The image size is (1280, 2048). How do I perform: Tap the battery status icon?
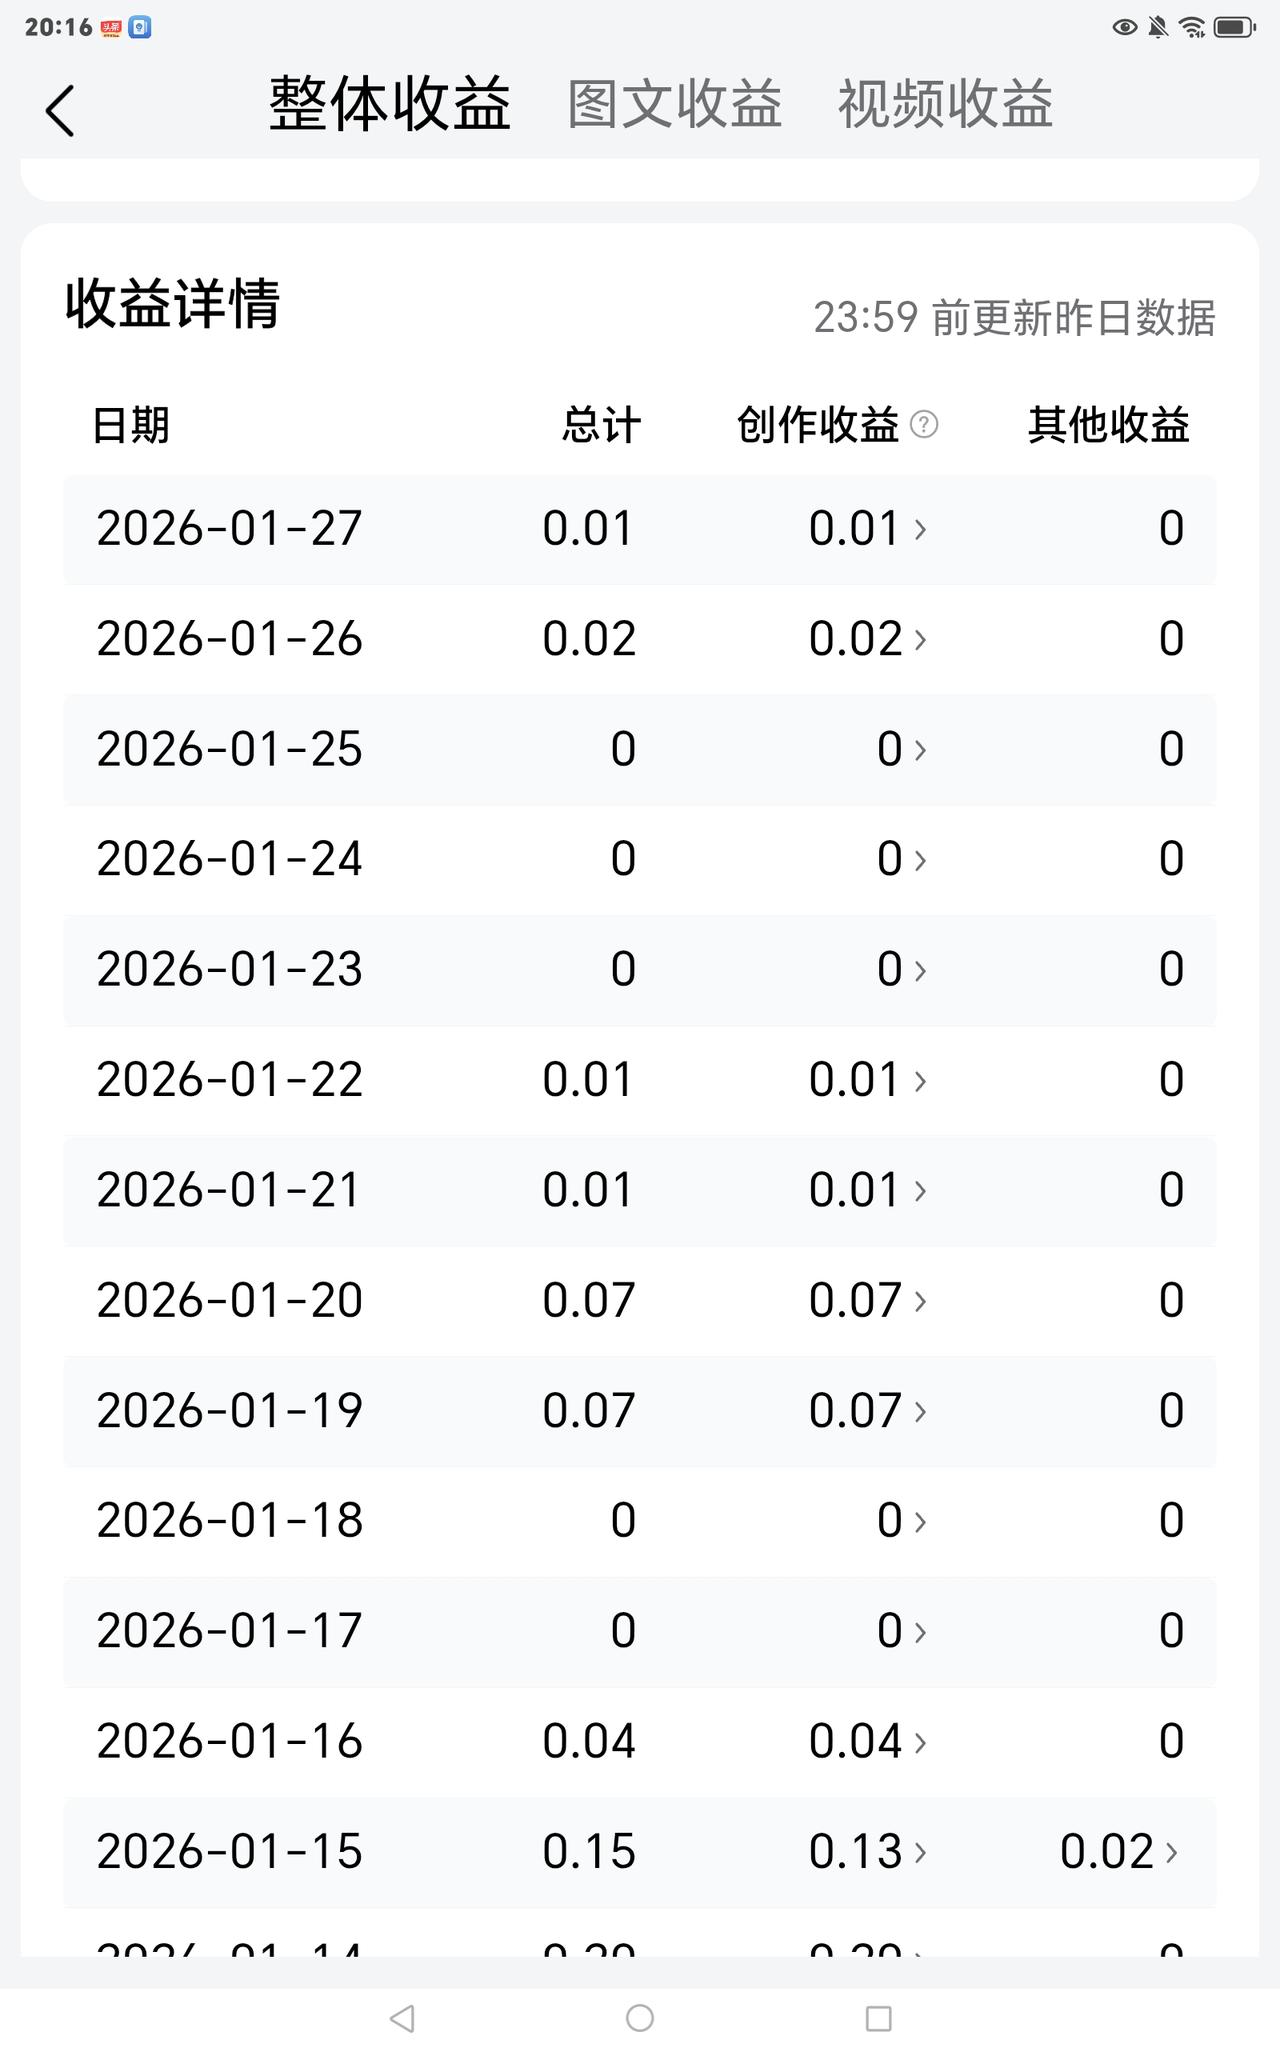pos(1234,28)
